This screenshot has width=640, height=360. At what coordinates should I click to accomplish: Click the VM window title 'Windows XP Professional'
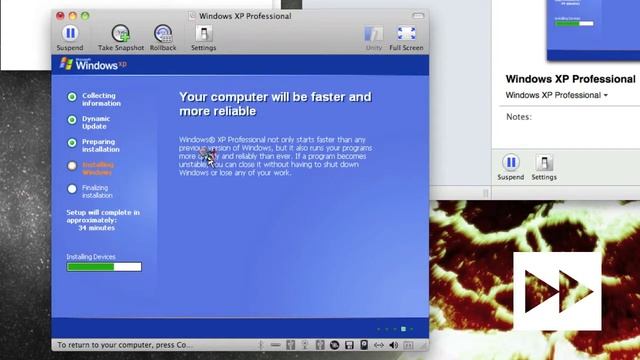(245, 16)
